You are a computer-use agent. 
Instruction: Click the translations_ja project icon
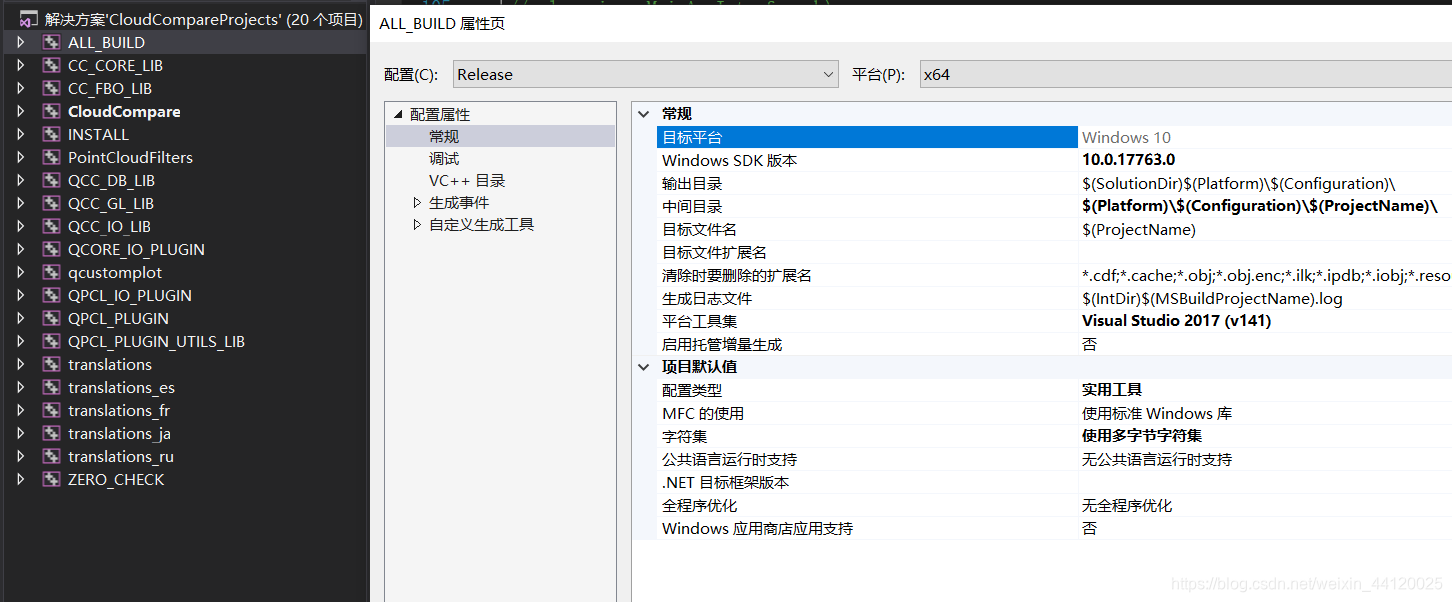(51, 433)
